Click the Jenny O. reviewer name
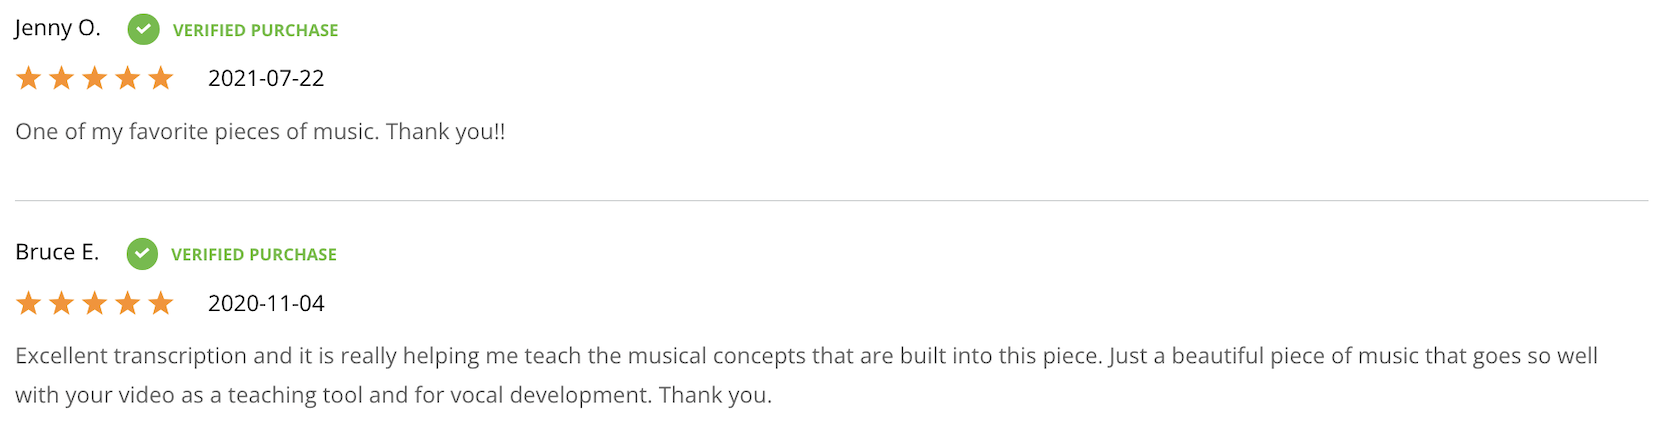 click(x=58, y=29)
